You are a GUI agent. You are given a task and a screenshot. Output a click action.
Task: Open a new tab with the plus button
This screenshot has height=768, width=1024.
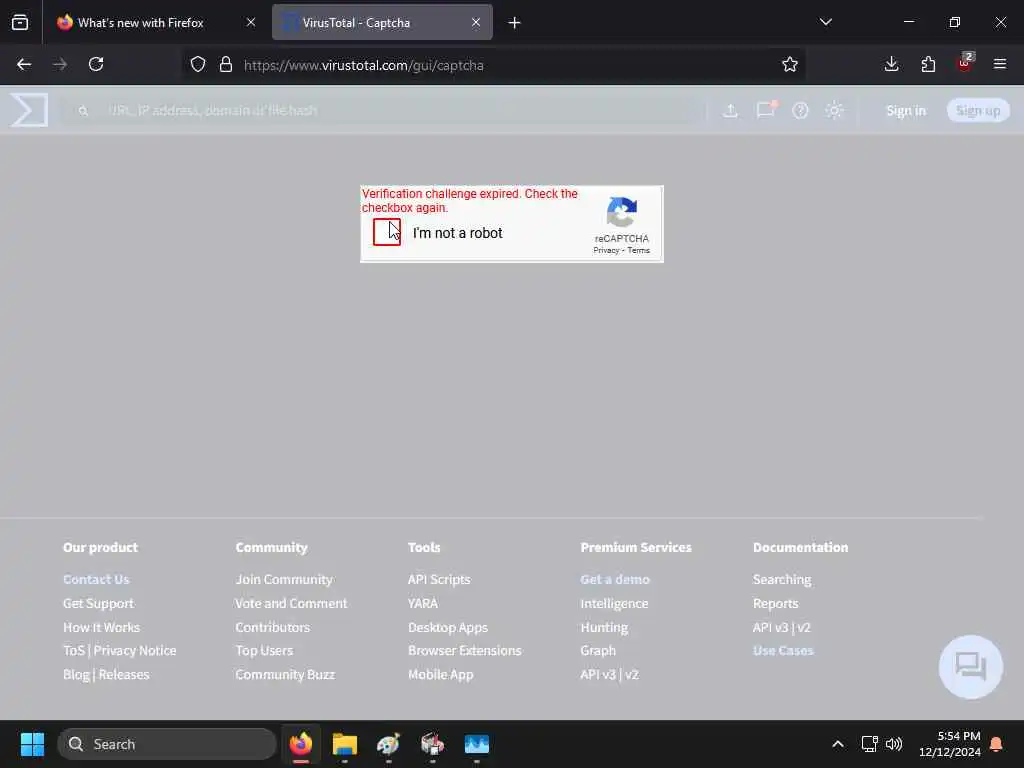point(515,23)
